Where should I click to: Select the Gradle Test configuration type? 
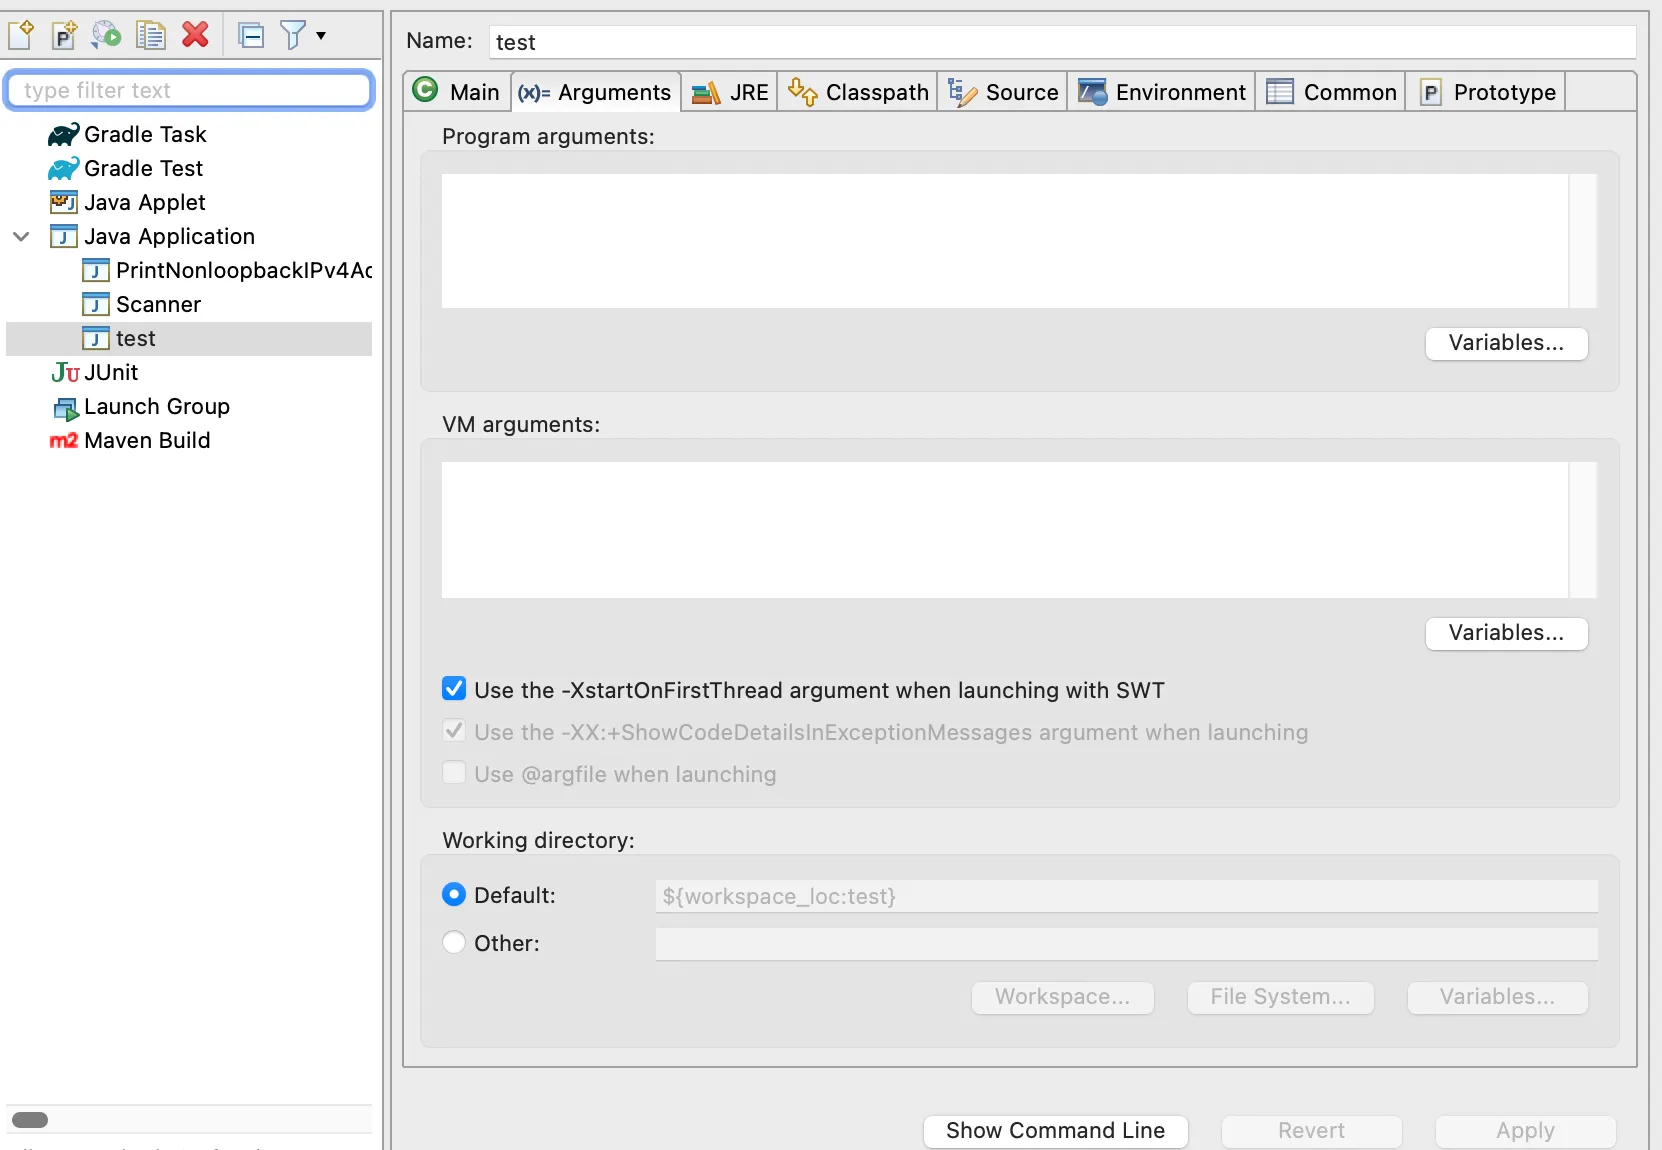(143, 168)
